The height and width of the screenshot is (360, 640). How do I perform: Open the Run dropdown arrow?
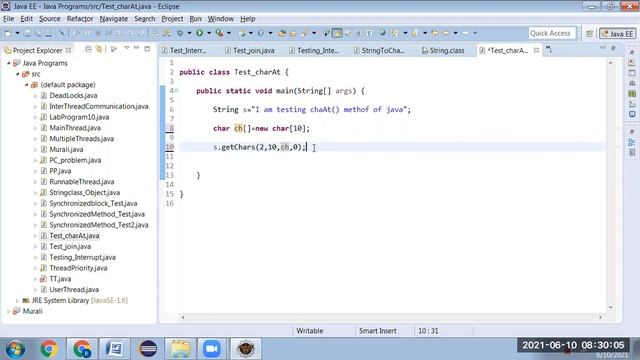click(209, 33)
